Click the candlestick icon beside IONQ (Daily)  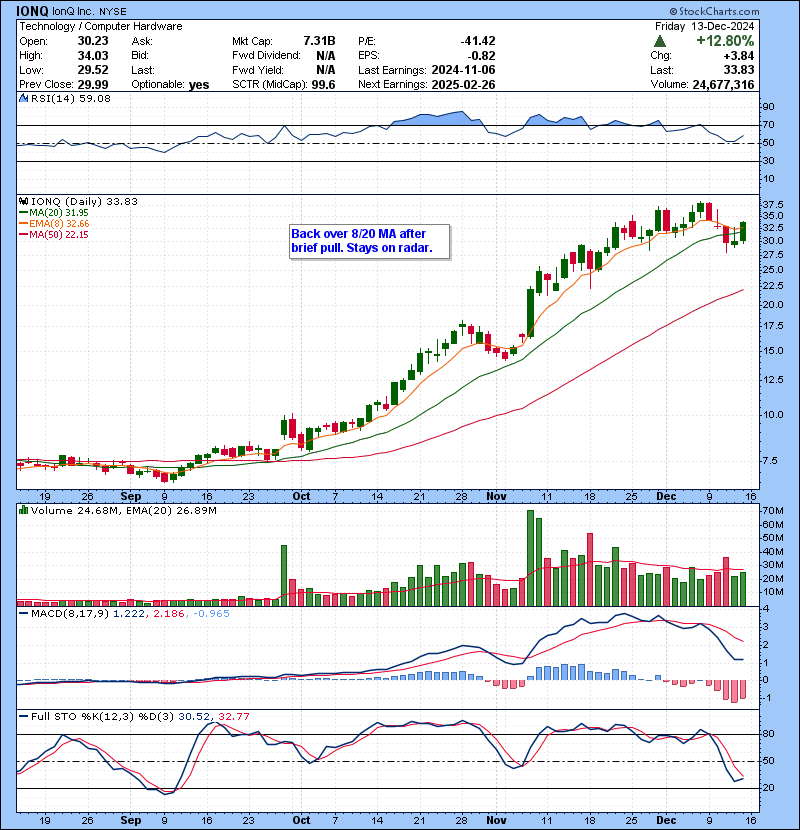pyautogui.click(x=23, y=201)
